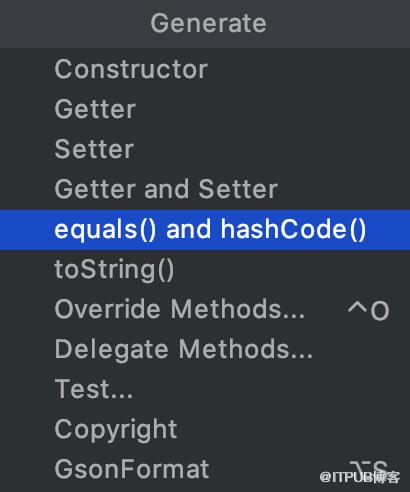Screen dimensions: 410x492
Task: Click the @ITPUB watermark text
Action: (359, 477)
